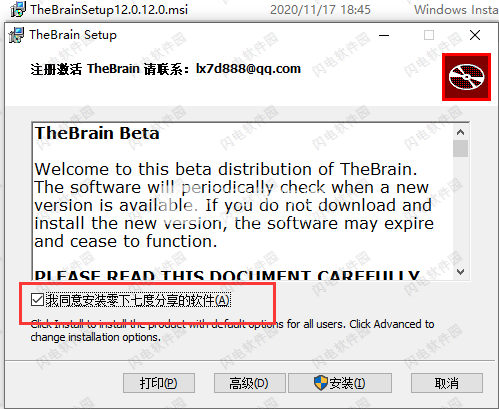Click the empty scrollbar track below the thumb
The width and height of the screenshot is (499, 409).
pyautogui.click(x=461, y=211)
